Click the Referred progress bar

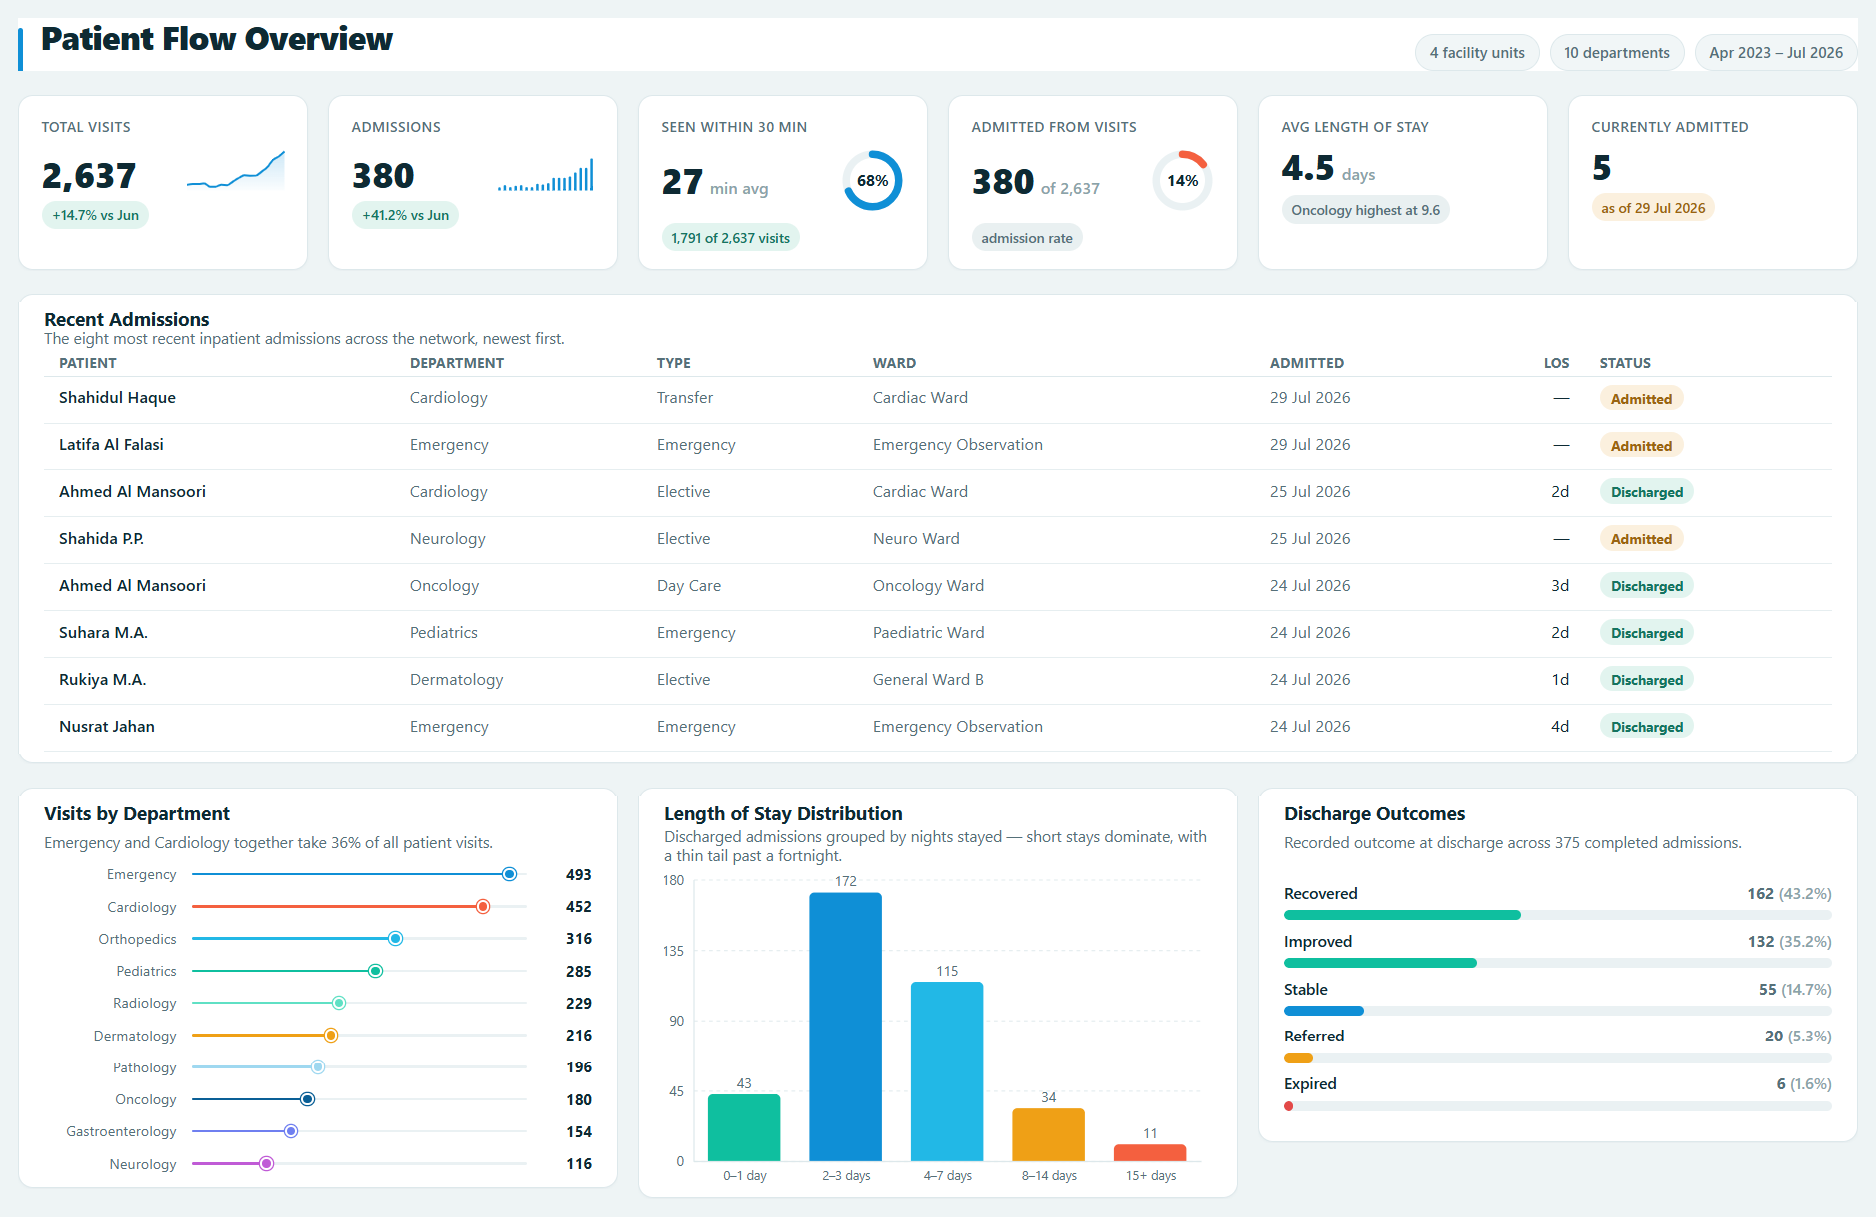(x=1557, y=1058)
